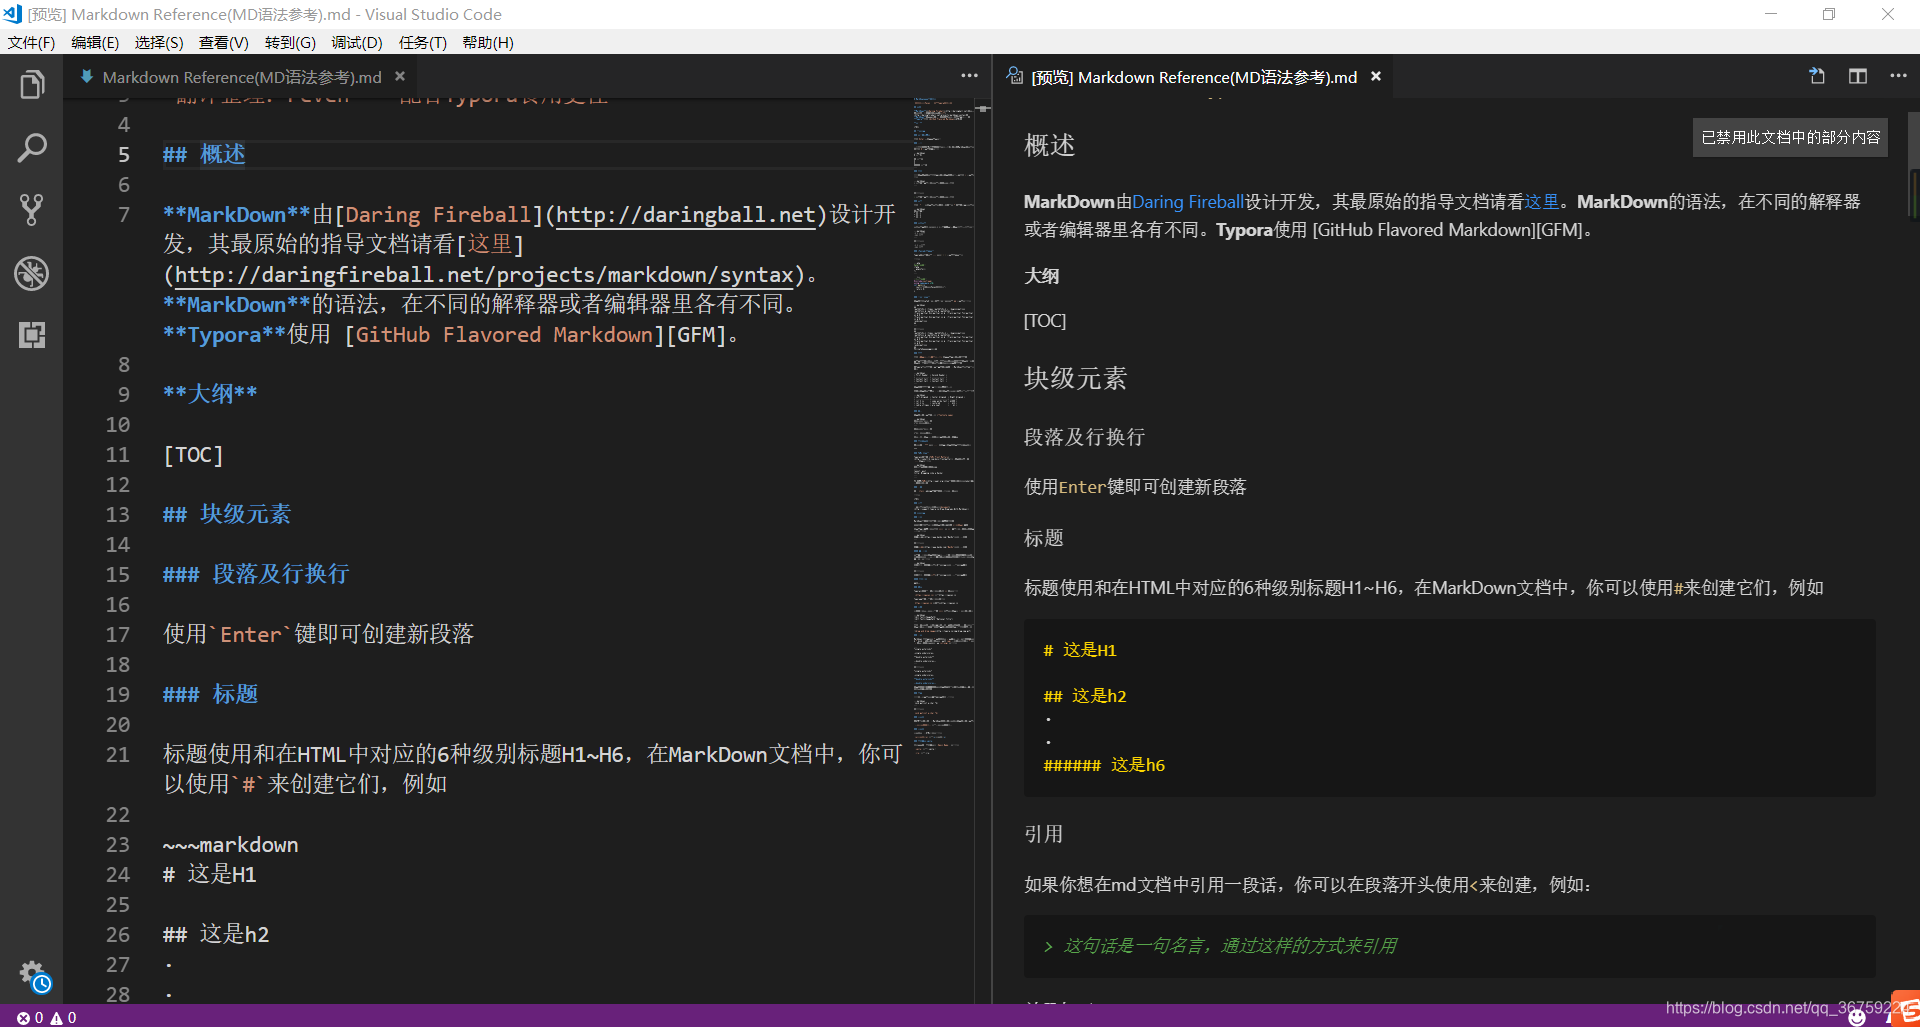Click the '### 标题' line in editor
This screenshot has height=1027, width=1920.
[211, 694]
